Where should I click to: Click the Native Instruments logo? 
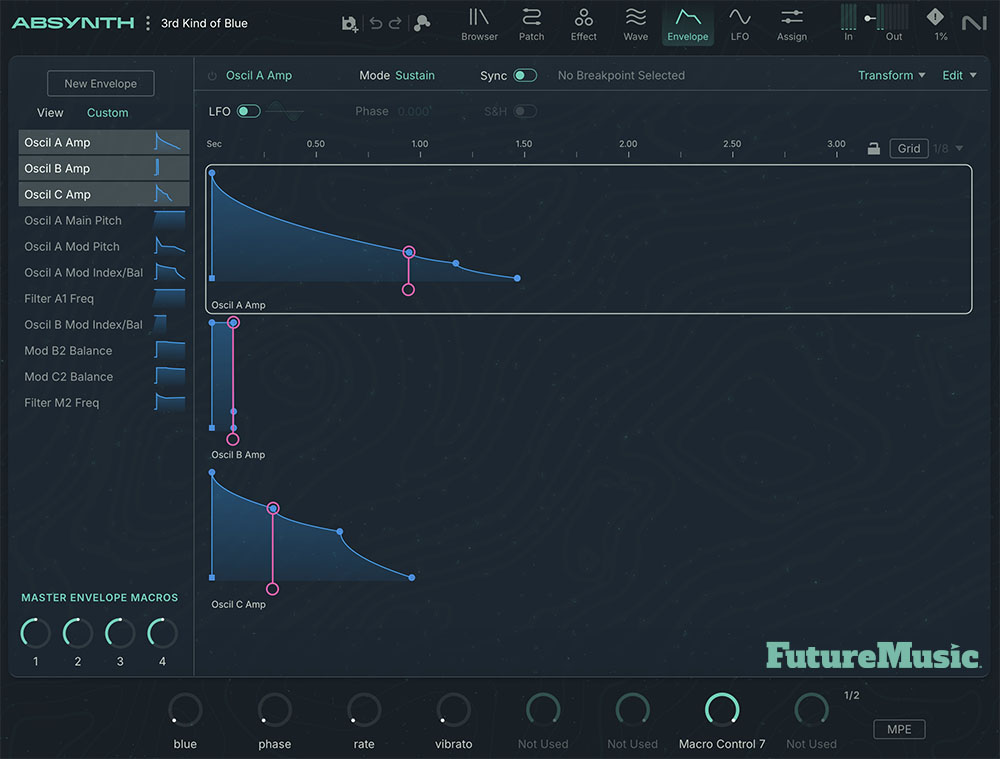(x=974, y=24)
